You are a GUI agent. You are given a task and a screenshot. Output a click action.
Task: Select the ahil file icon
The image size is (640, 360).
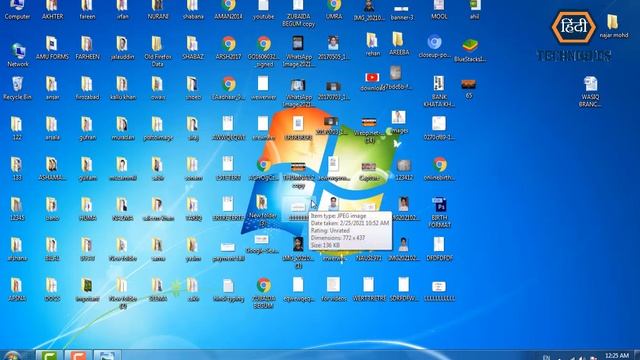[x=474, y=10]
